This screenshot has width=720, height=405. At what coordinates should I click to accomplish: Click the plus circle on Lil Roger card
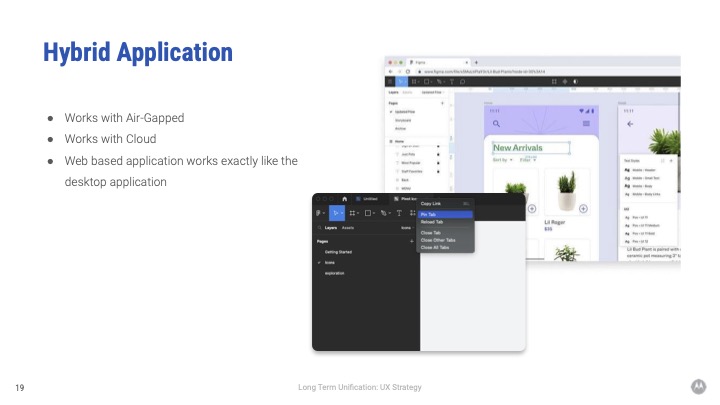click(x=583, y=209)
